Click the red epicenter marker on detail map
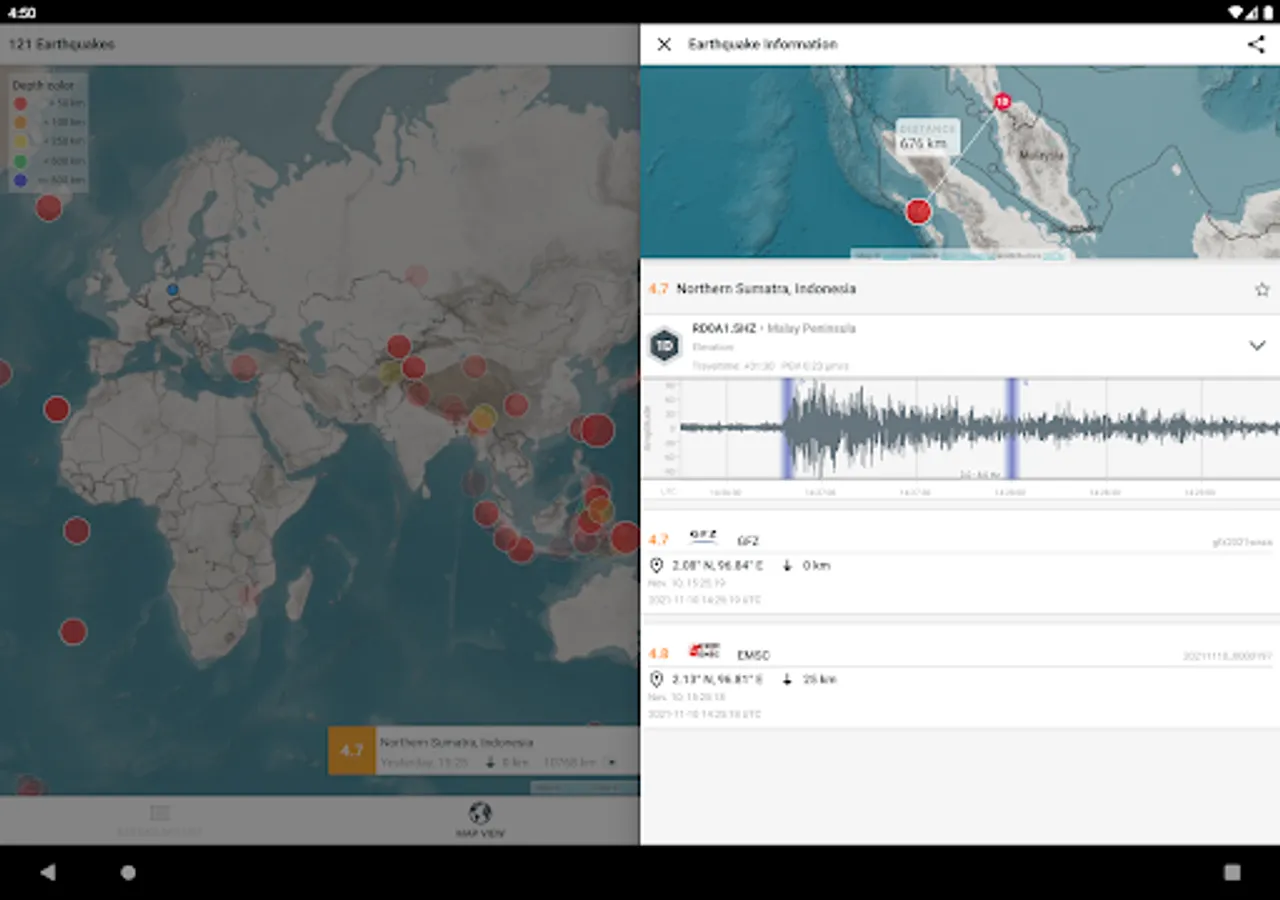The image size is (1280, 900). tap(918, 211)
